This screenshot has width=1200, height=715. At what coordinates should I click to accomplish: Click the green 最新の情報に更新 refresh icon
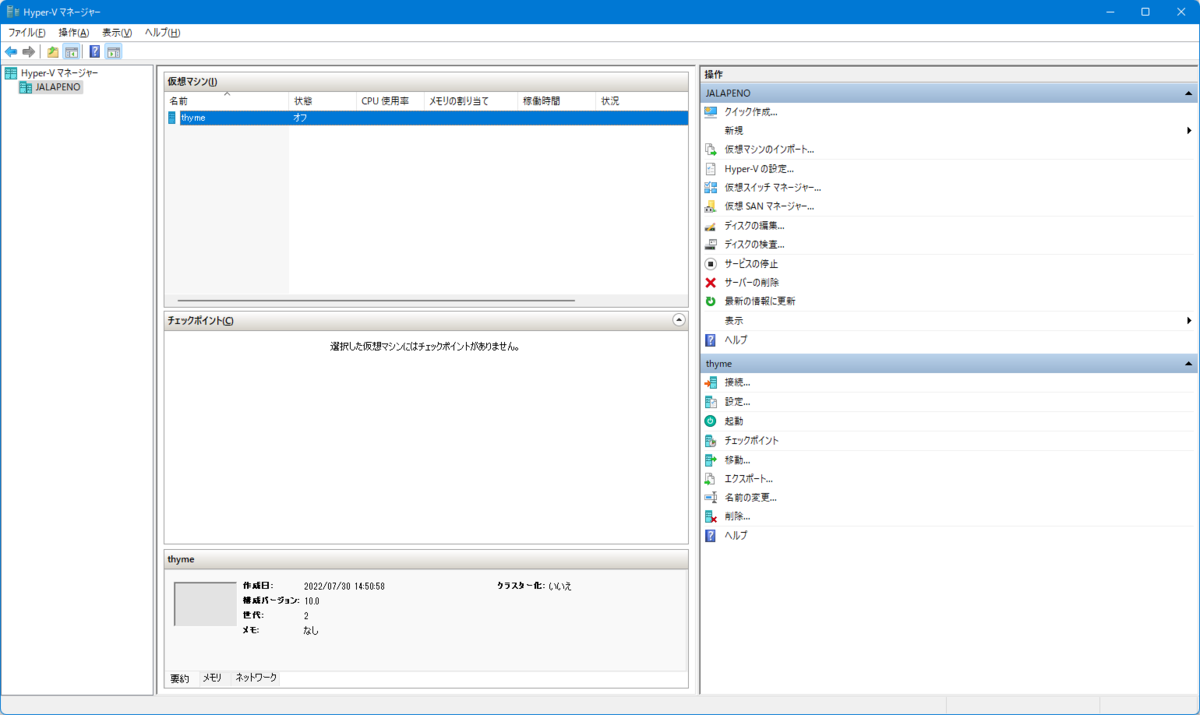coord(711,301)
